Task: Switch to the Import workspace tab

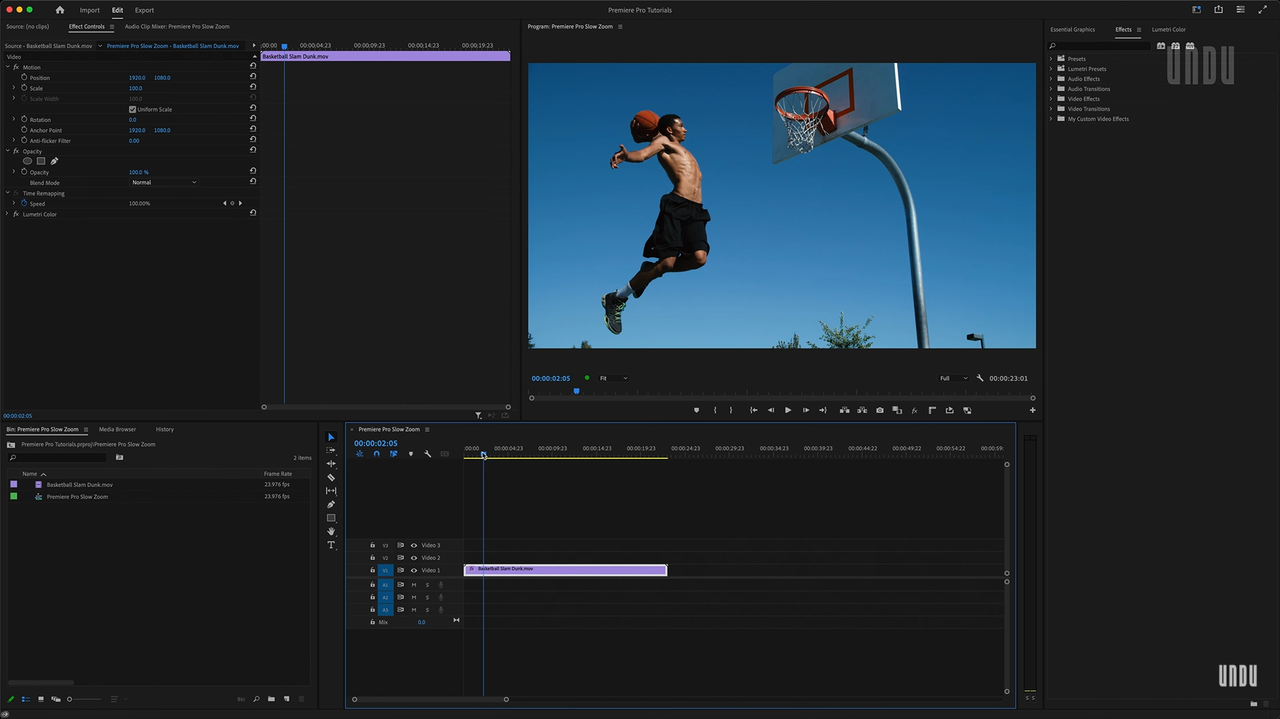Action: [x=90, y=10]
